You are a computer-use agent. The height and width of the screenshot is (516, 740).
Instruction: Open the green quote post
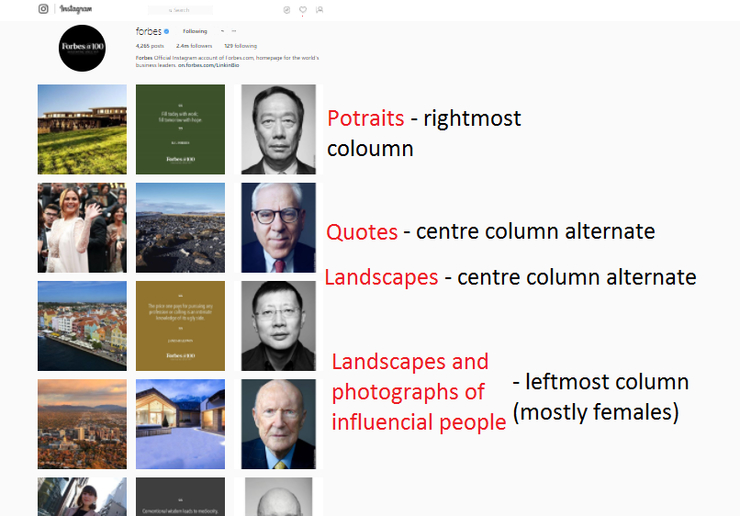click(180, 129)
